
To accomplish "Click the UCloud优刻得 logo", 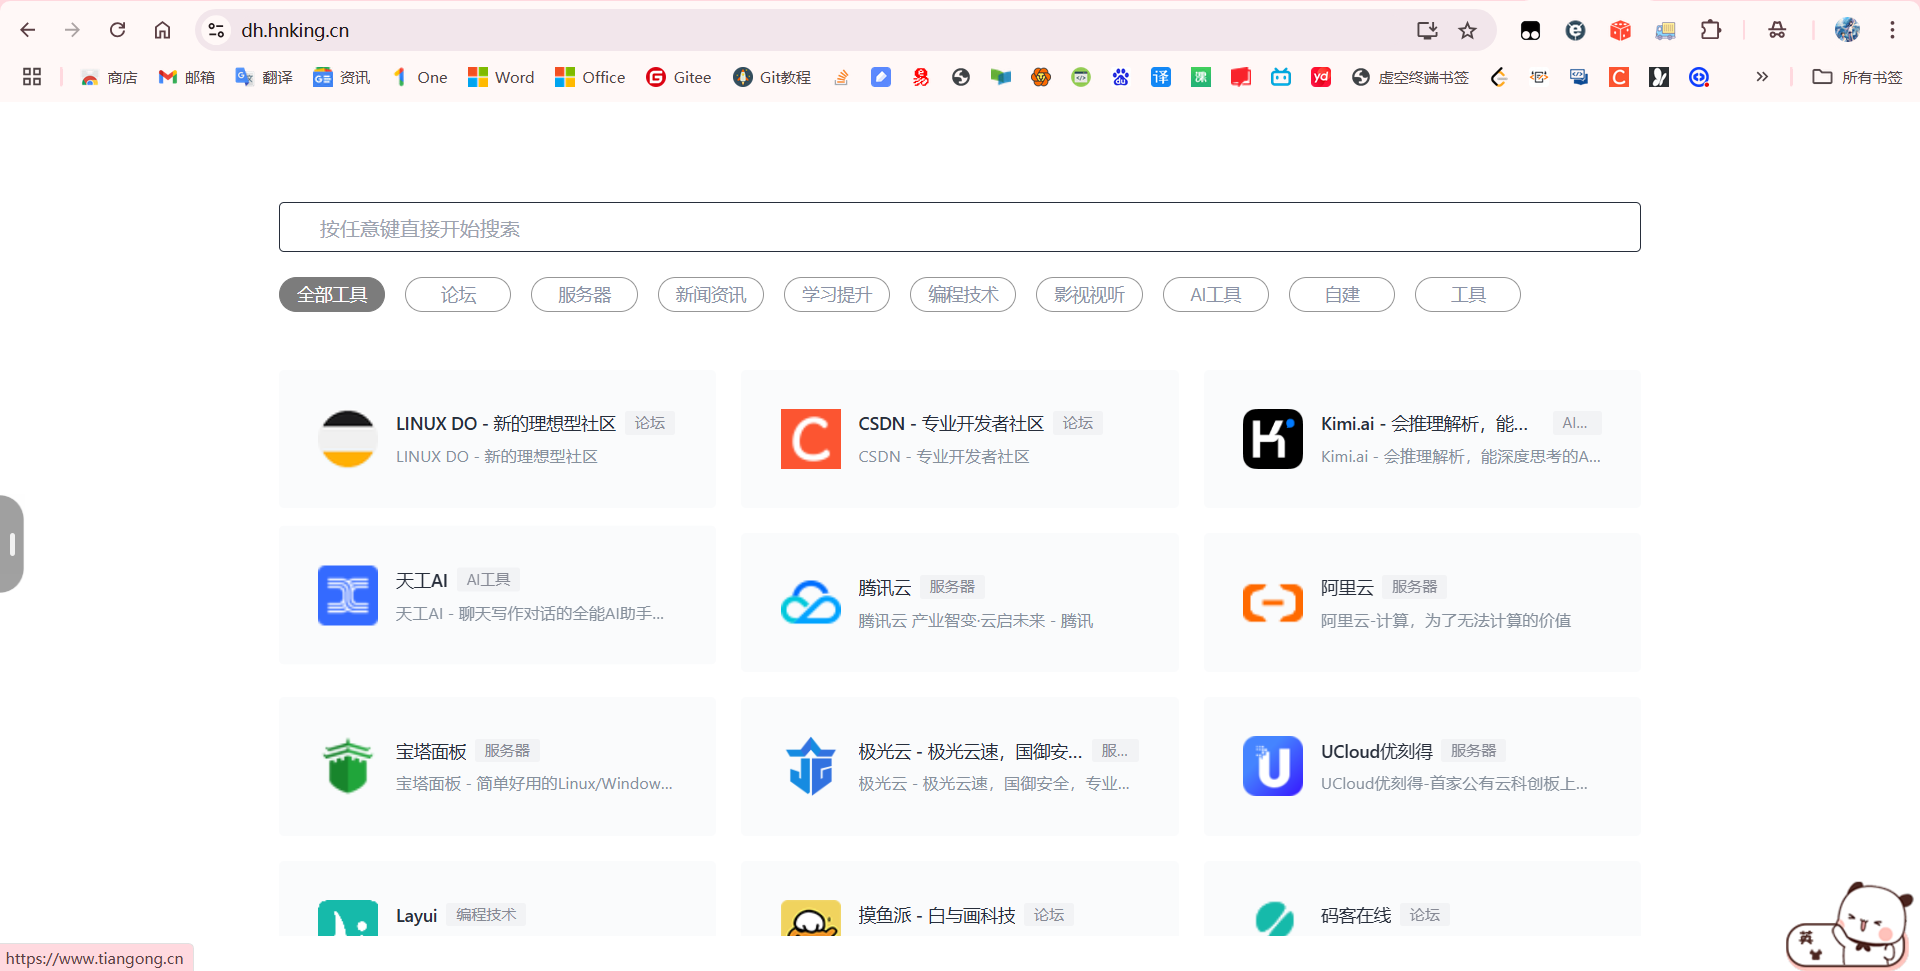I will (x=1273, y=766).
